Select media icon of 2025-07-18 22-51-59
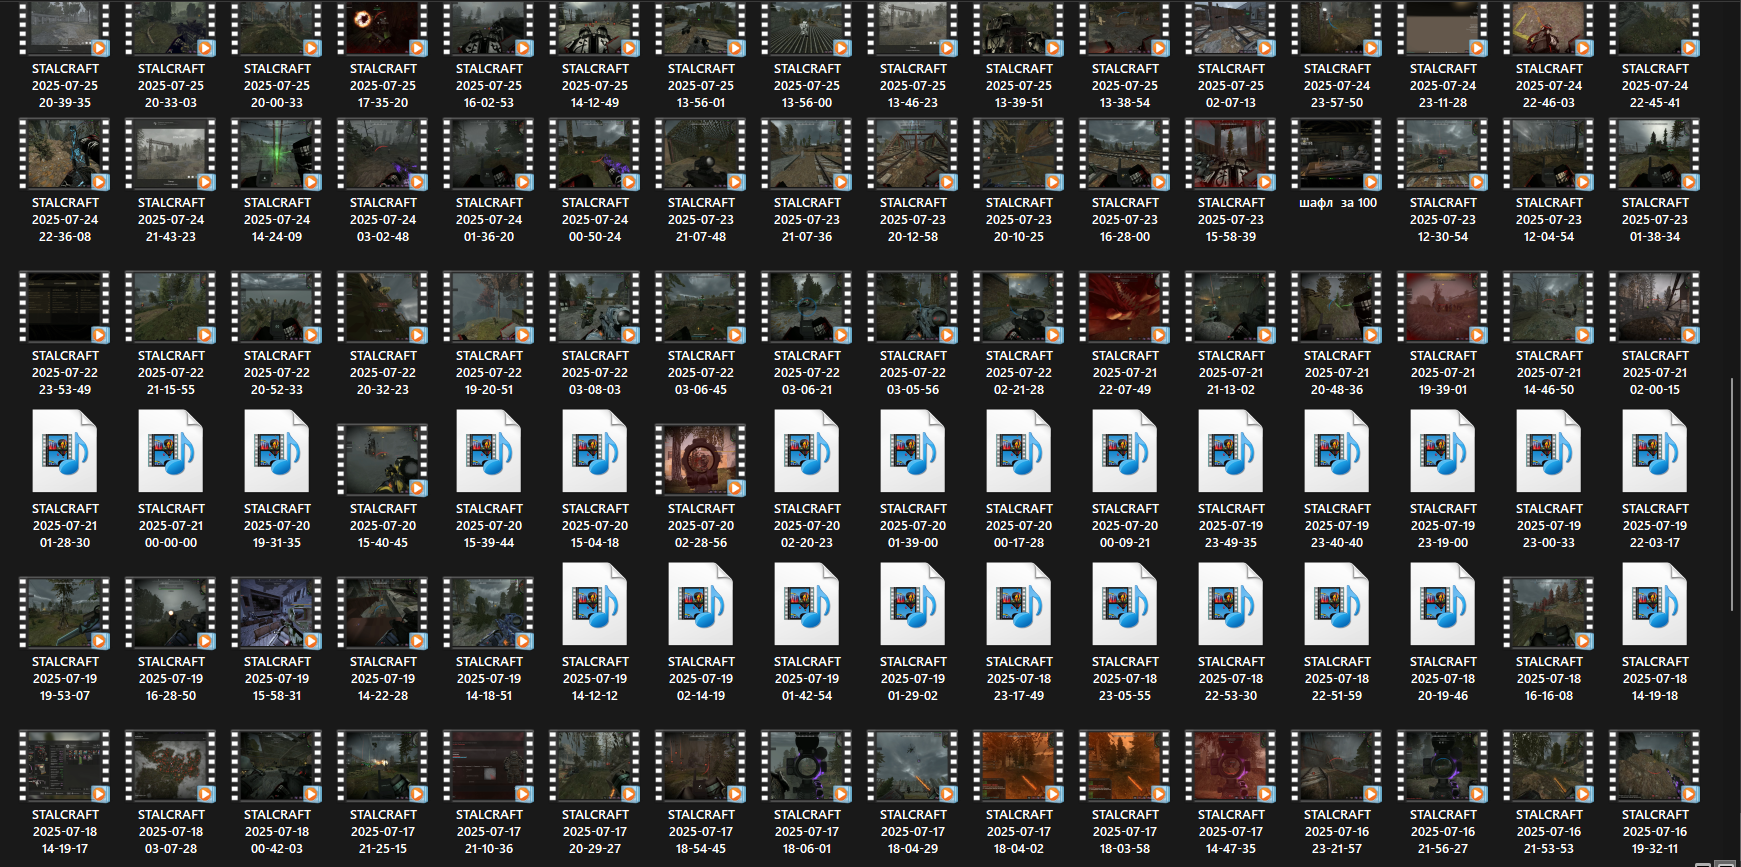 (x=1337, y=605)
